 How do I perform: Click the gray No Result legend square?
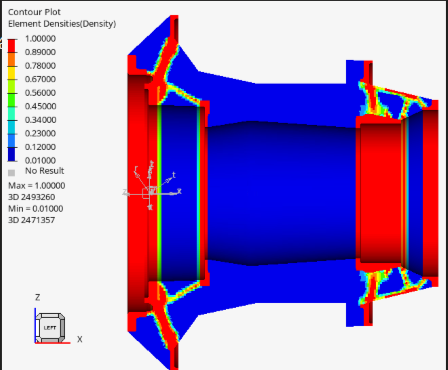[x=11, y=173]
